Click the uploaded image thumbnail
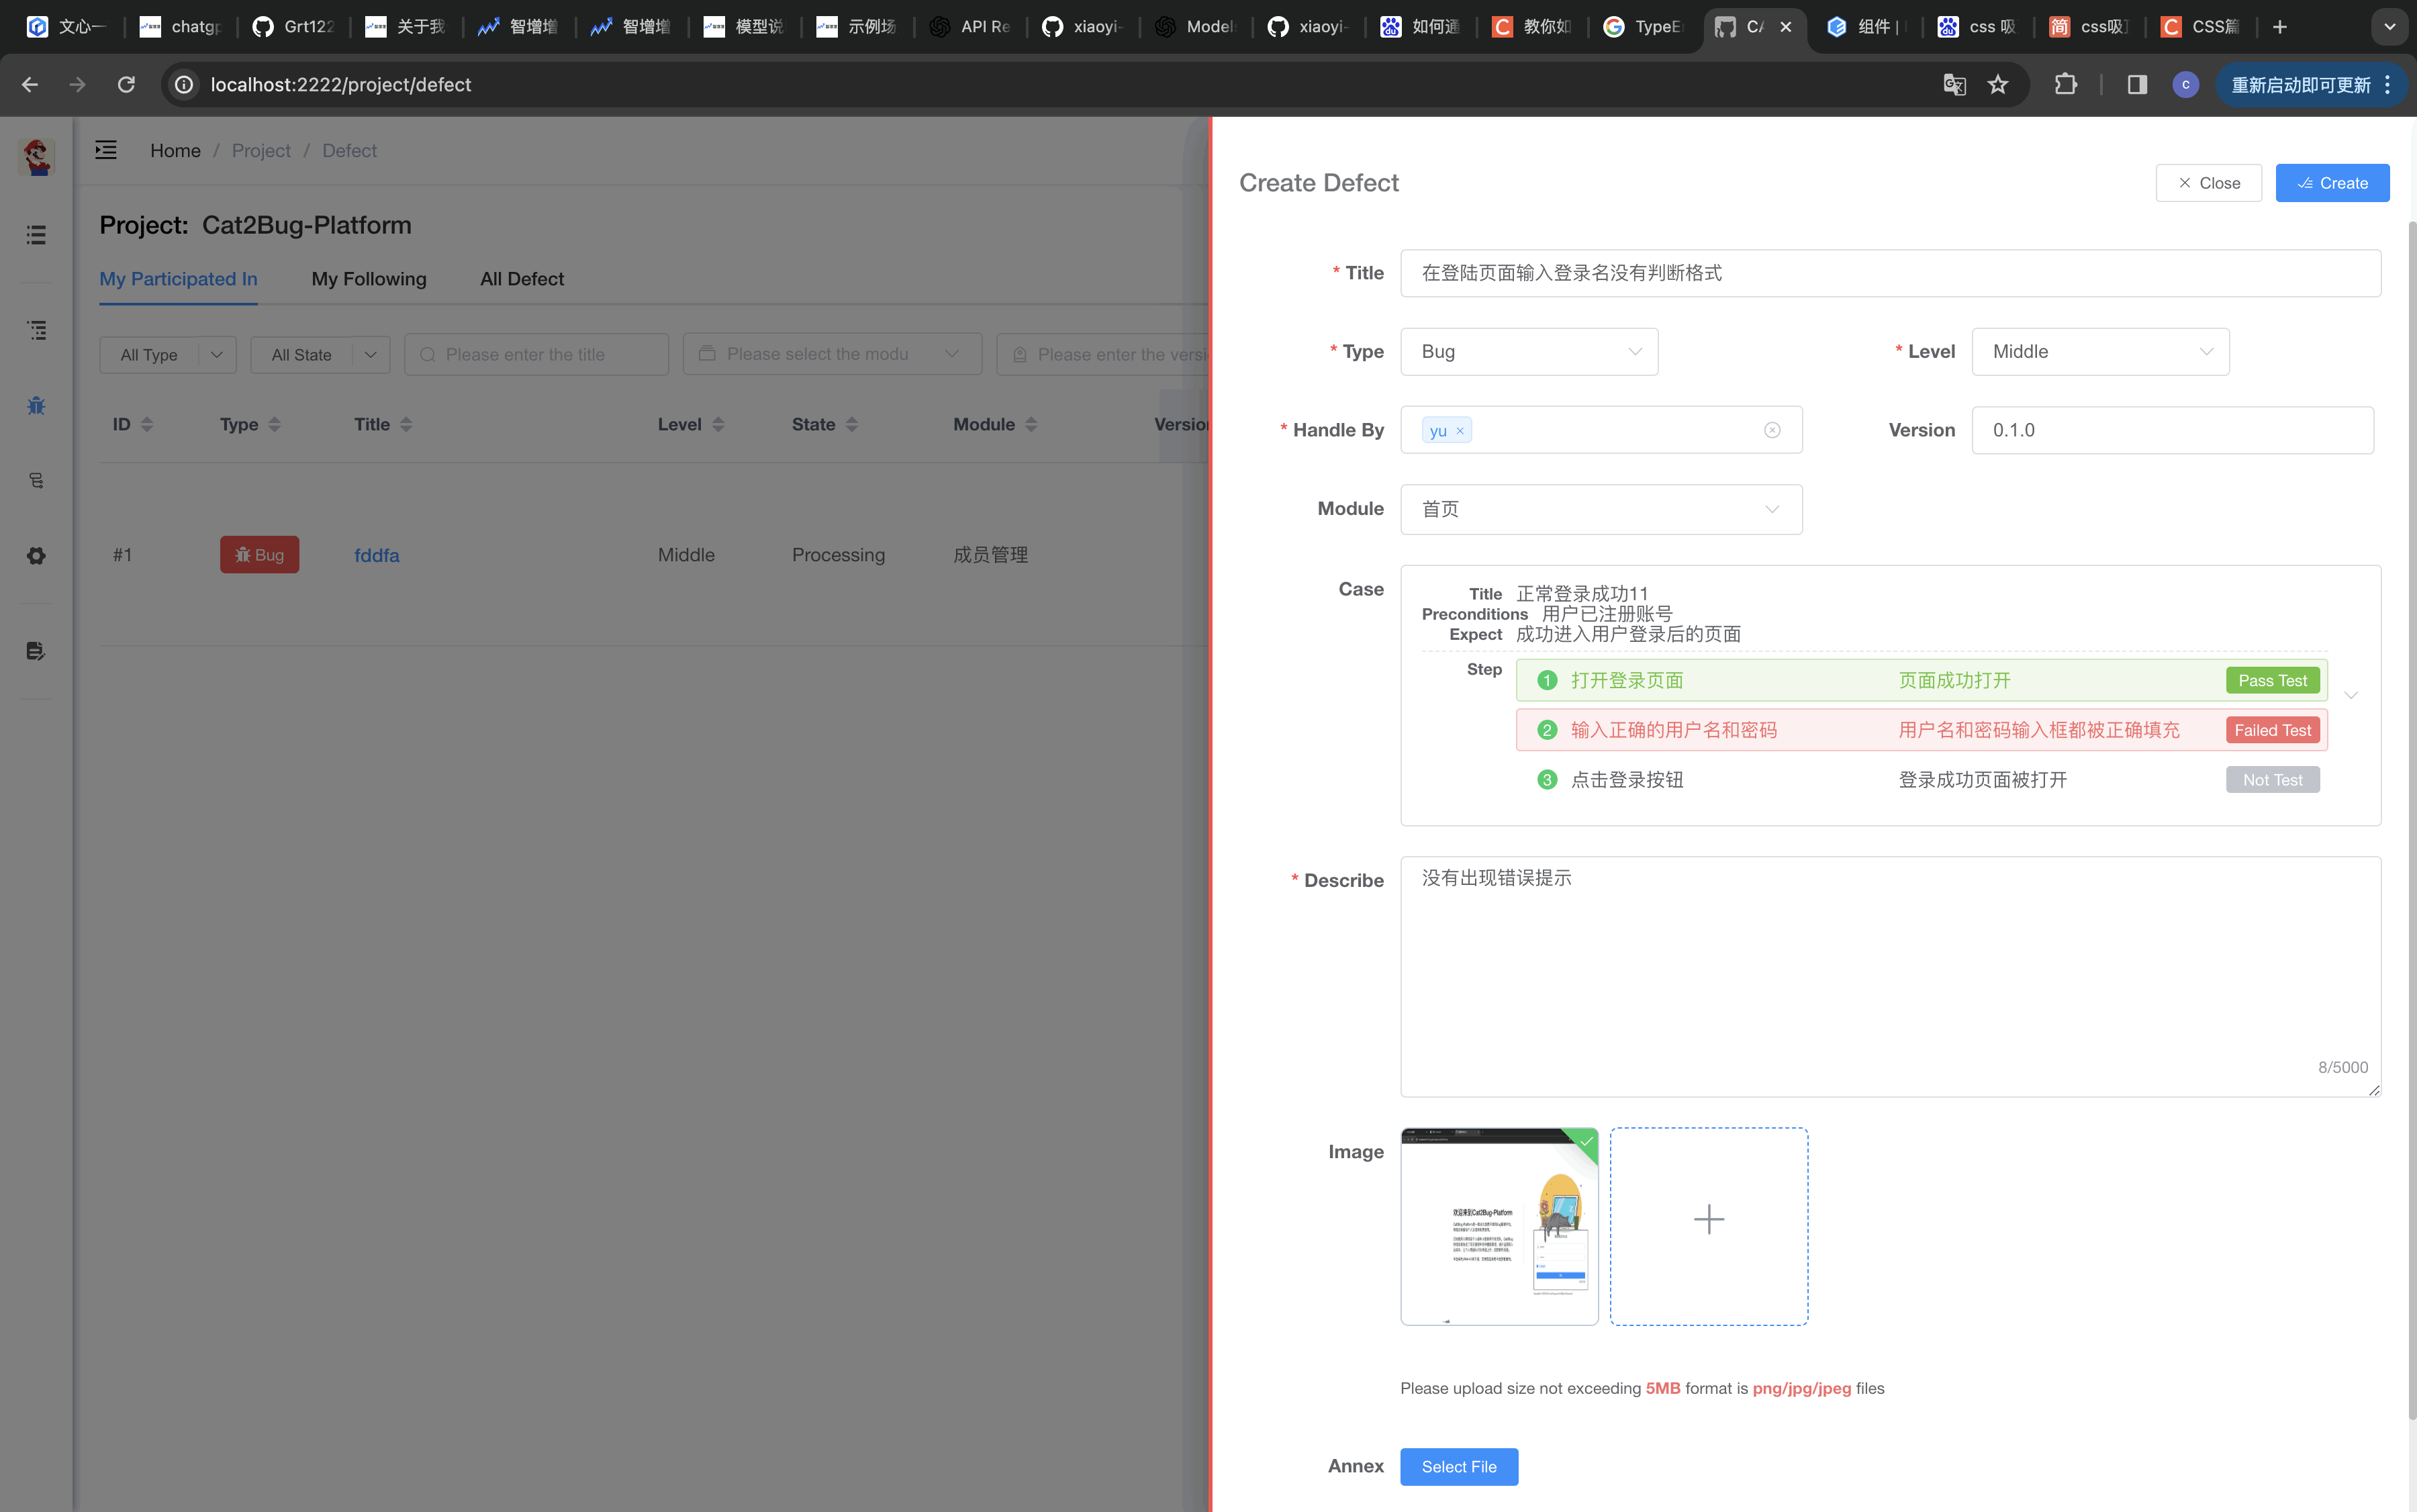 tap(1498, 1226)
